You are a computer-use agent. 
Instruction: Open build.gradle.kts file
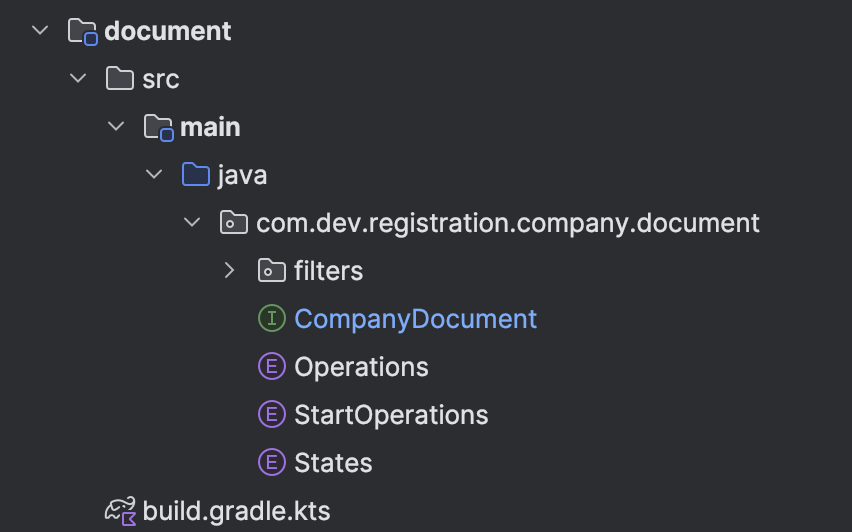(236, 511)
